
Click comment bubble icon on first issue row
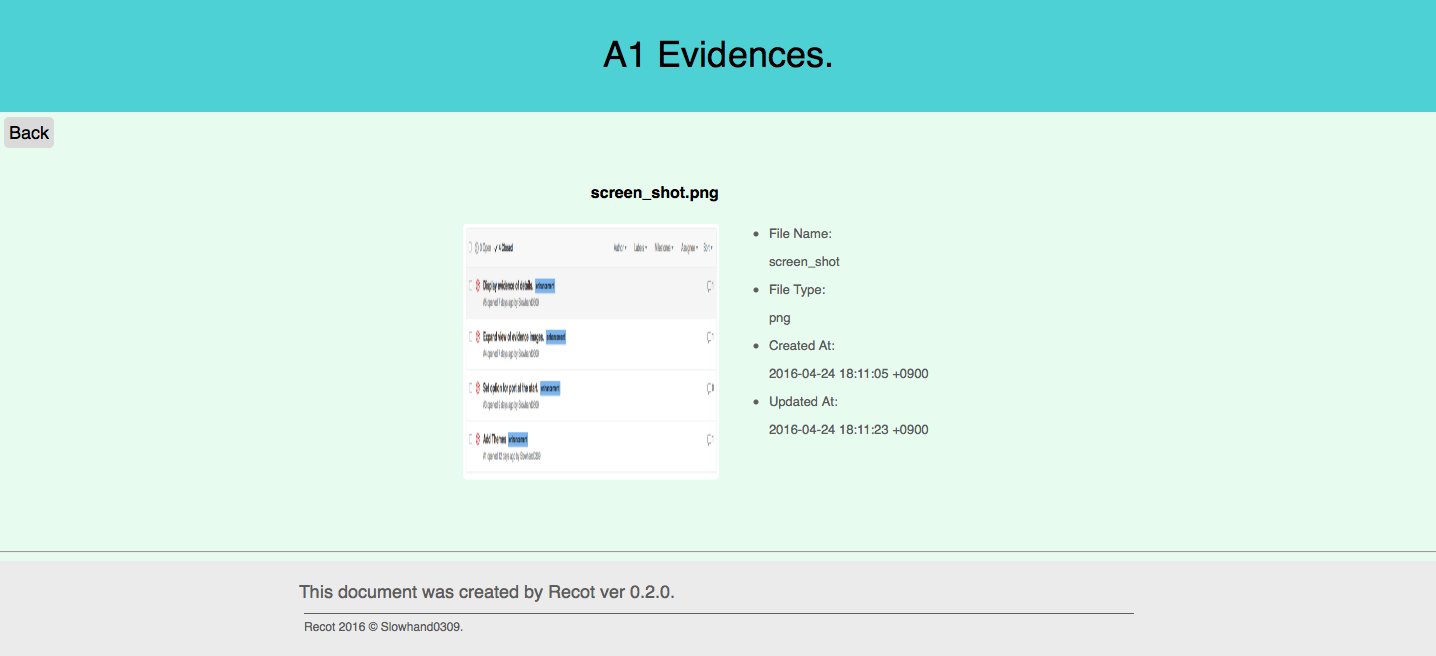click(x=710, y=286)
